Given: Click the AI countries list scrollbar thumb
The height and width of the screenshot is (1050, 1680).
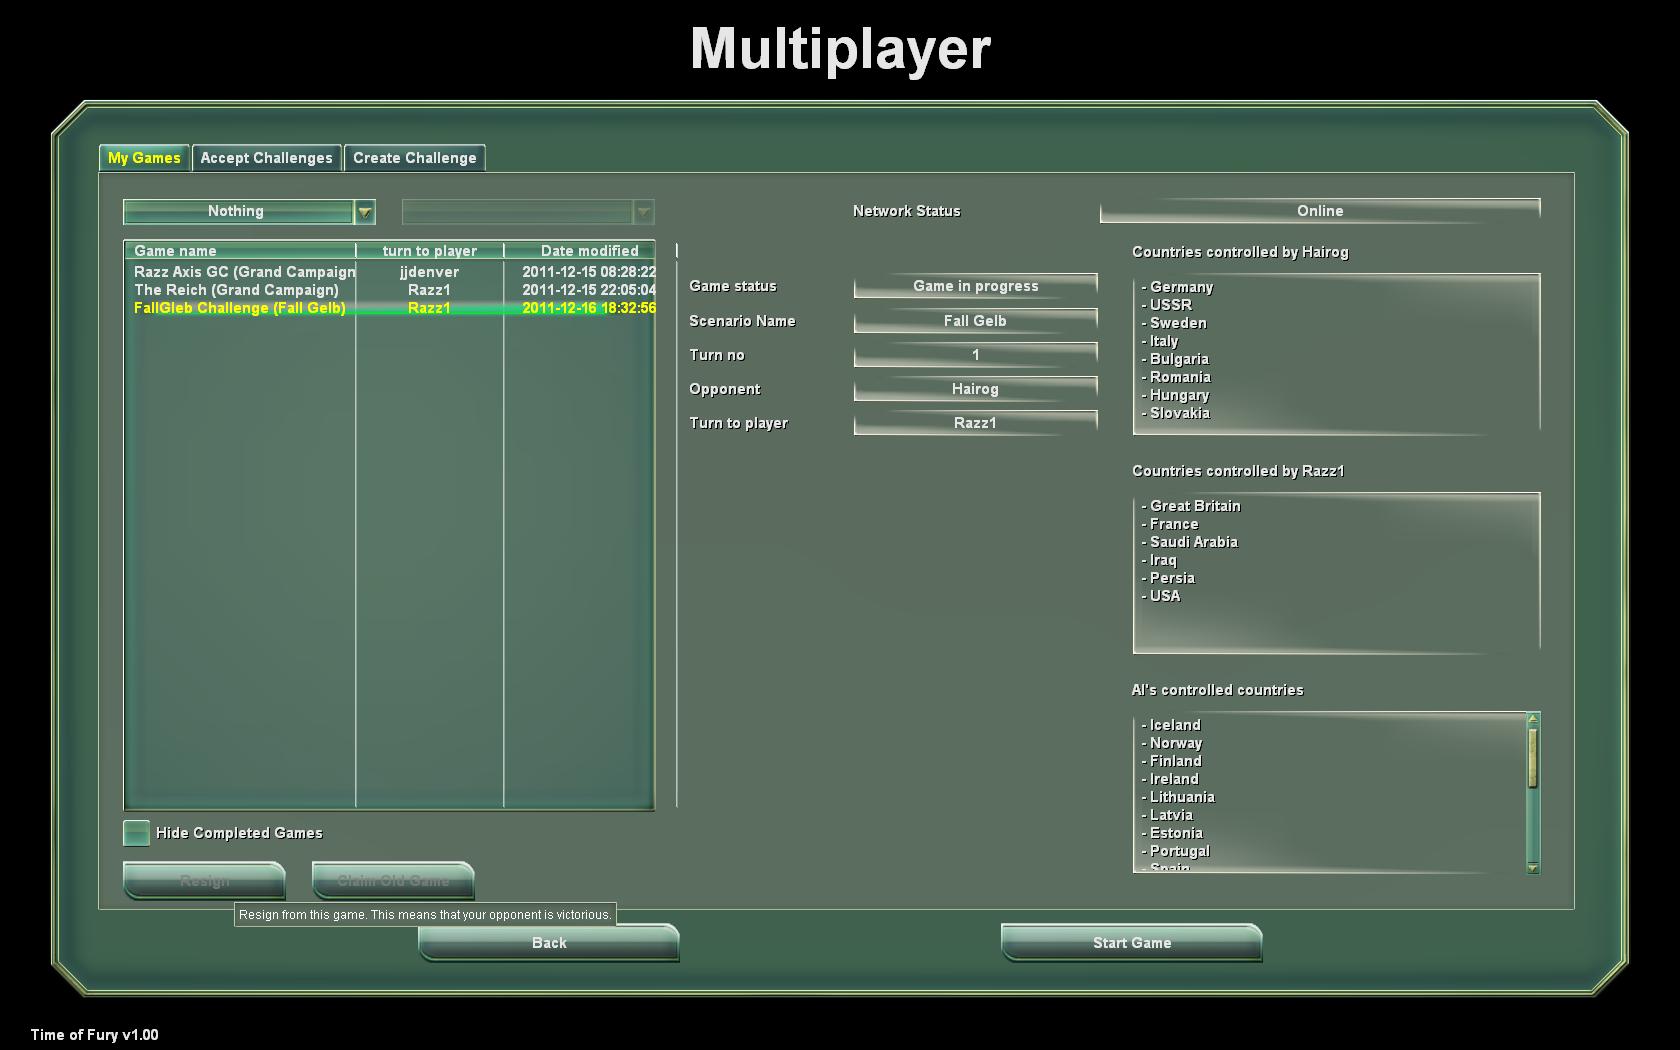Looking at the screenshot, I should 1533,757.
